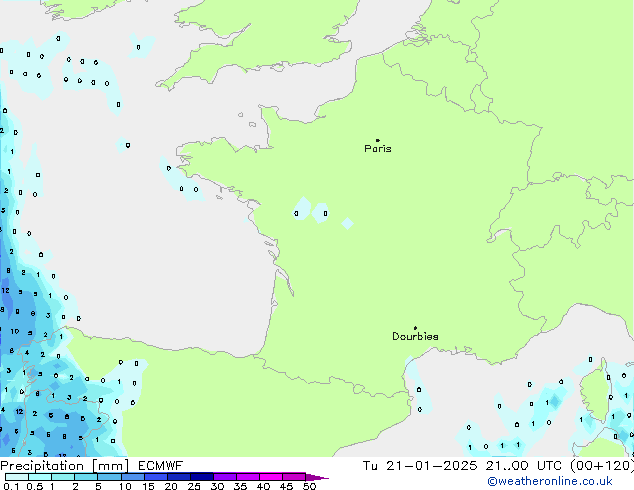Click the legend value '35'

coord(240,486)
